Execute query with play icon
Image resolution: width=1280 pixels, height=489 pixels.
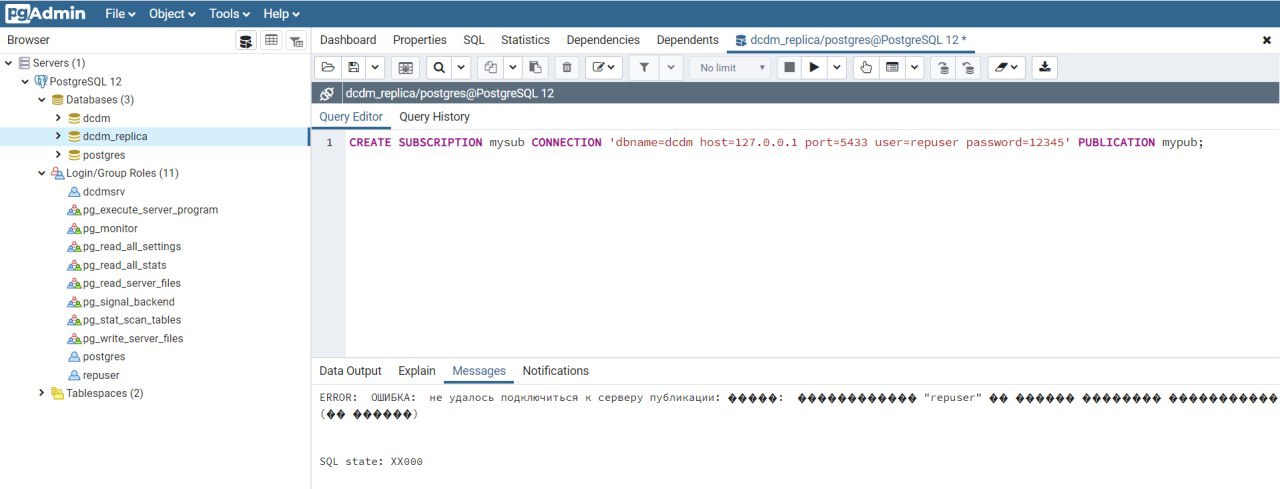[x=814, y=67]
